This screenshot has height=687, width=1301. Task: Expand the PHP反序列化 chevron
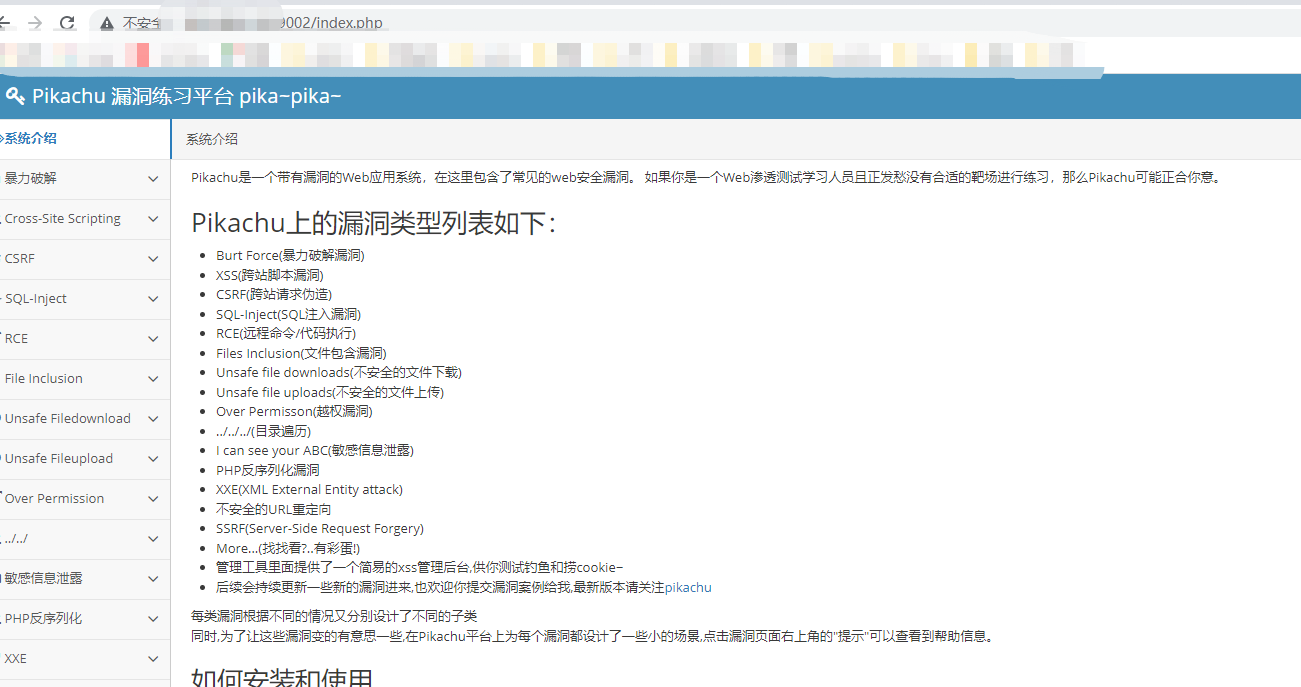pyautogui.click(x=153, y=619)
